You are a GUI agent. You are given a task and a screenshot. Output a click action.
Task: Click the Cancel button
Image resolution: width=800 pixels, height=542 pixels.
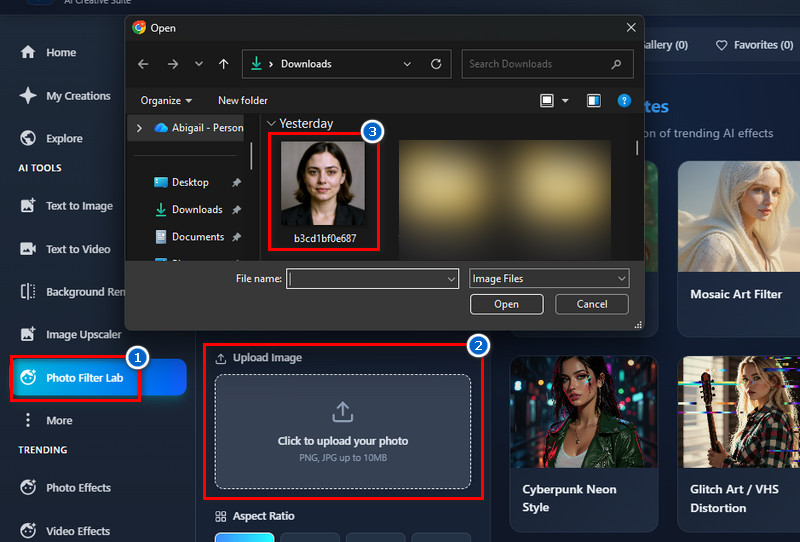coord(592,304)
